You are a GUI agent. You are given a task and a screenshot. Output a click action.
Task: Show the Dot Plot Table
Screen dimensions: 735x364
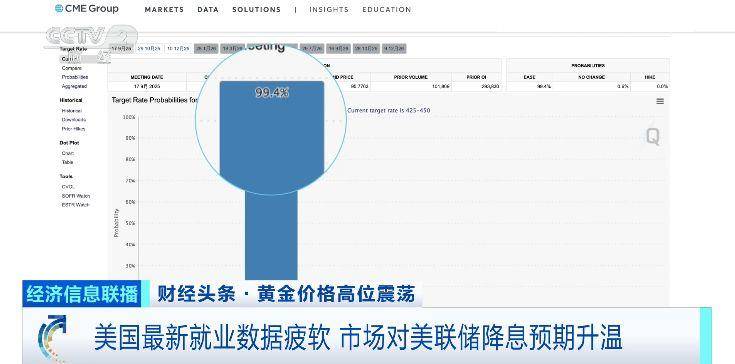[x=68, y=162]
